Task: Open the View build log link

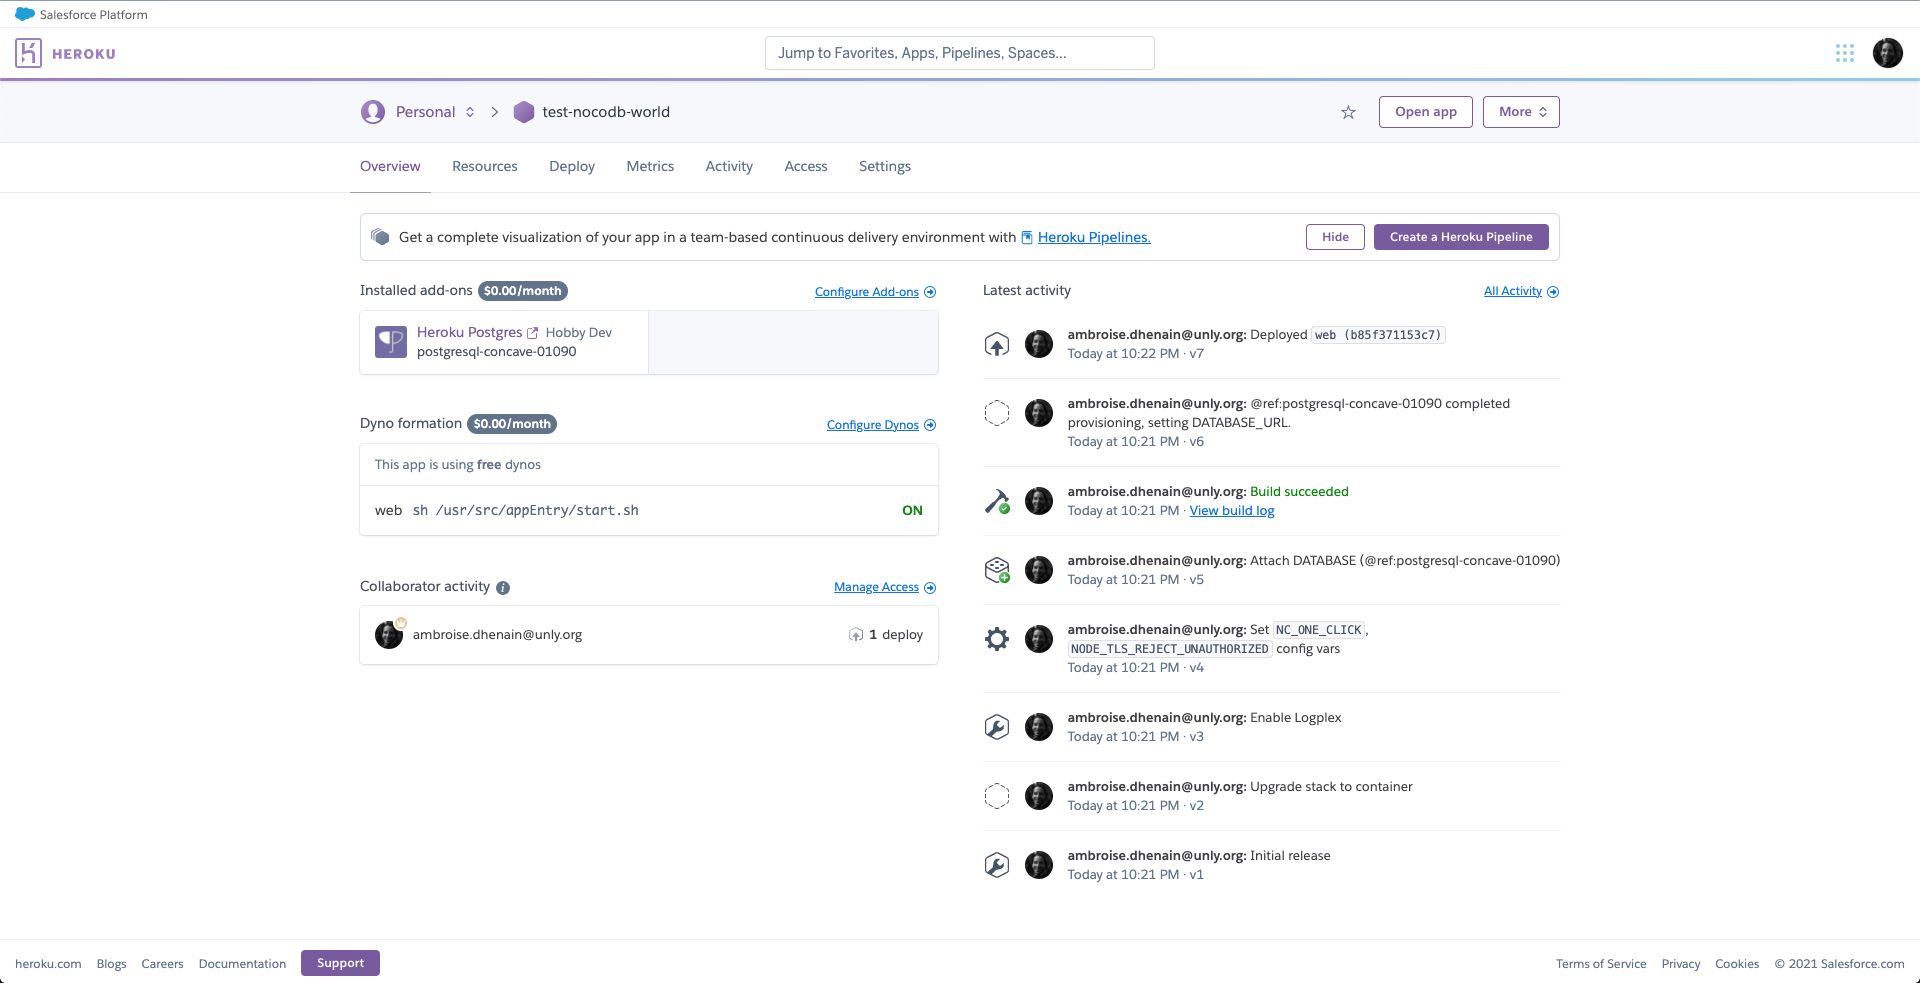Action: [1231, 510]
